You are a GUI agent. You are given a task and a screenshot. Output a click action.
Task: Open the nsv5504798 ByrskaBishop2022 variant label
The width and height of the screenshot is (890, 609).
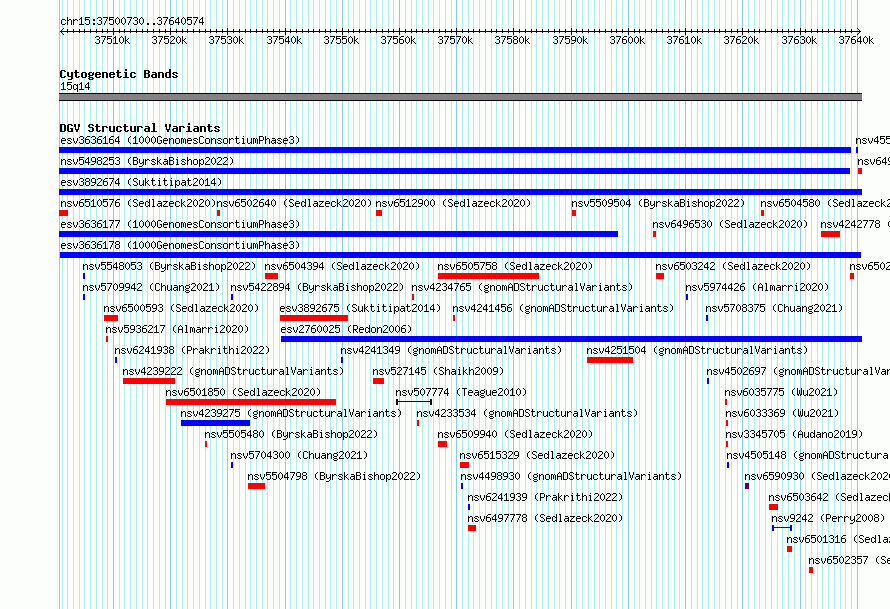[334, 476]
